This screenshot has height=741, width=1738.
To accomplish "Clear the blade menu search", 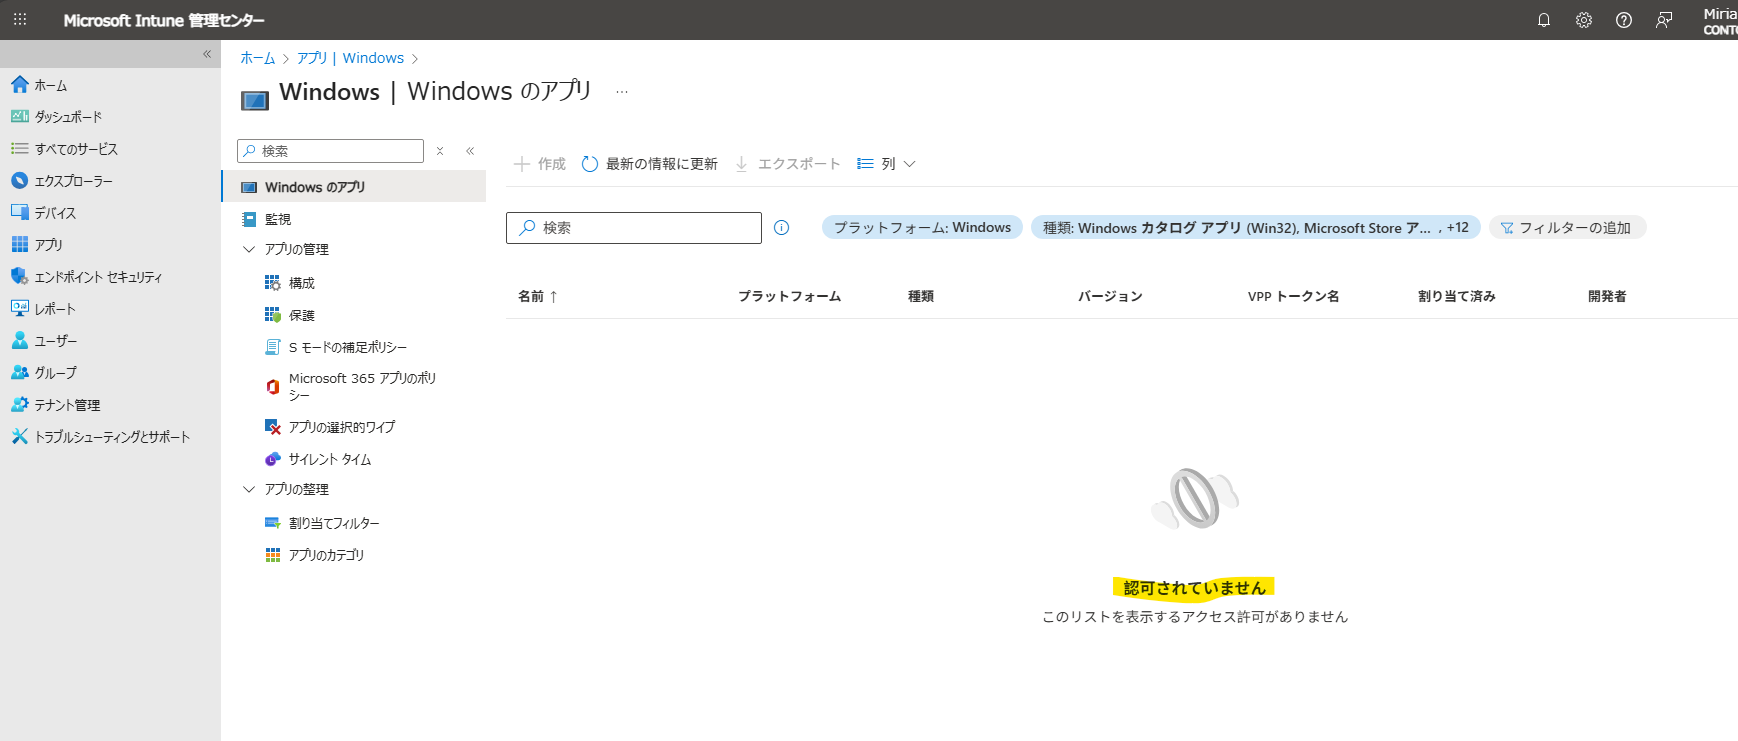I will [x=440, y=151].
